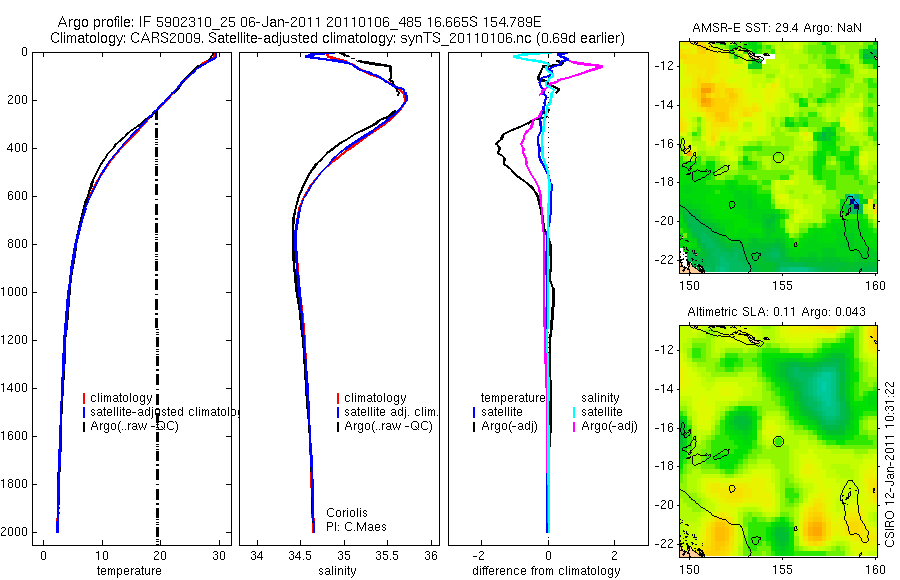Click 'climatology' legend text in salinity plot
The width and height of the screenshot is (900, 580).
point(375,398)
